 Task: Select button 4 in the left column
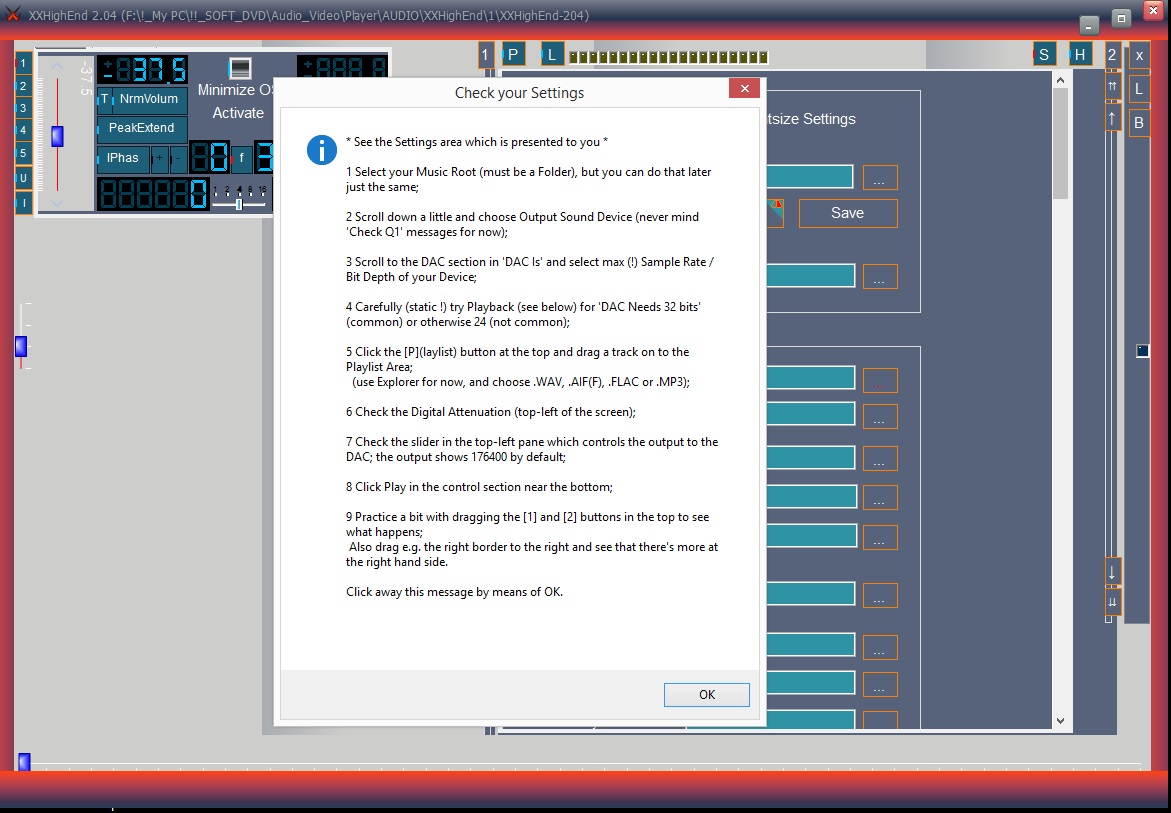coord(23,131)
